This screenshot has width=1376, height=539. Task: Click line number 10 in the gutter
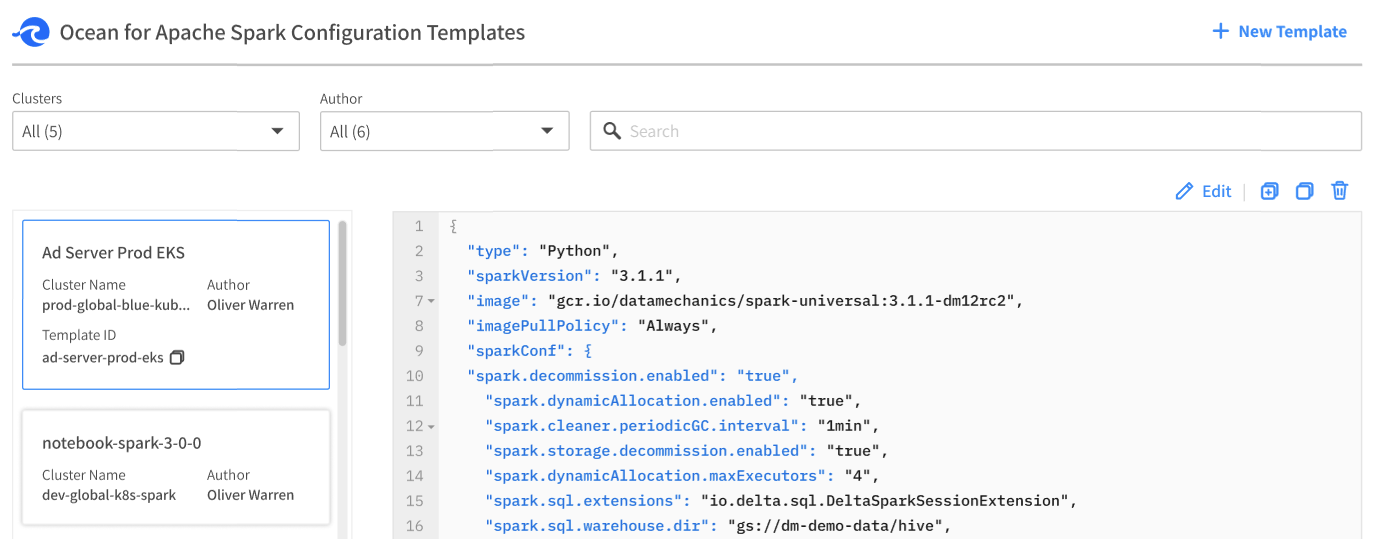tap(415, 376)
